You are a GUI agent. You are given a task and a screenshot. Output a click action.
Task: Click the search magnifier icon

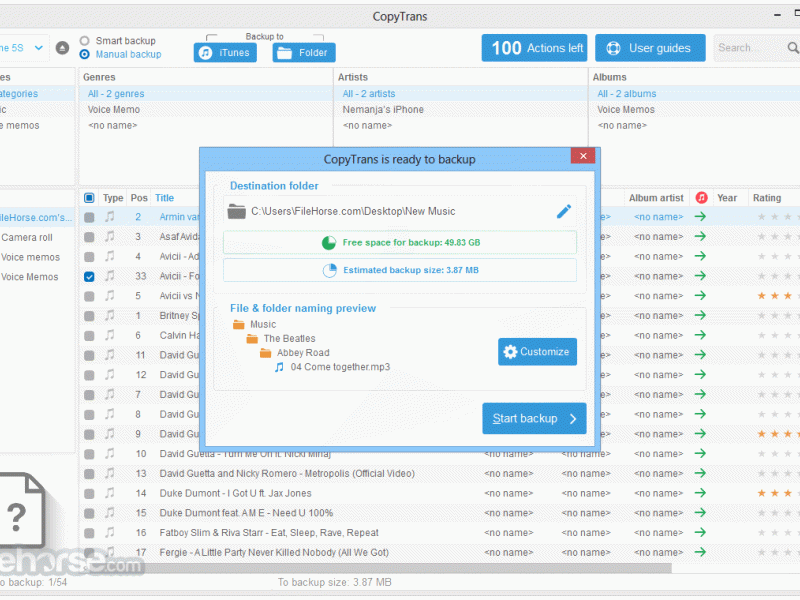[x=793, y=48]
